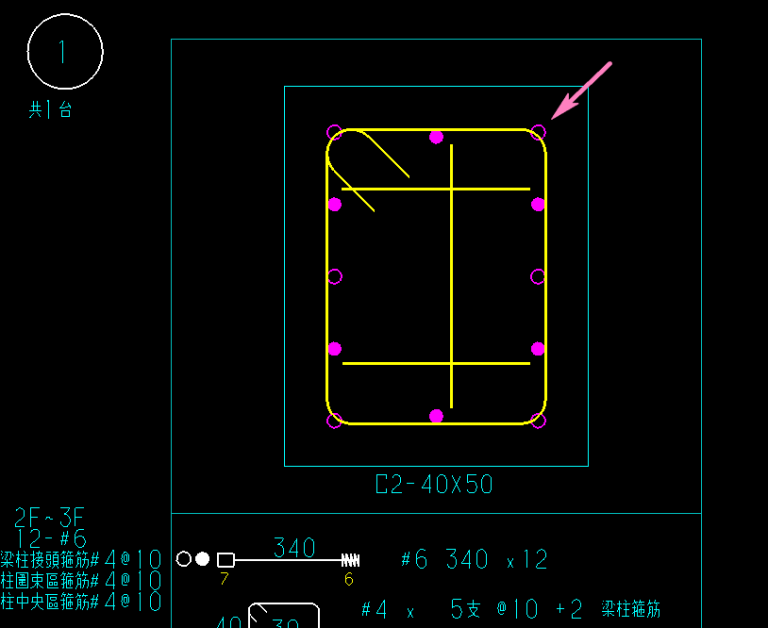The height and width of the screenshot is (628, 768).
Task: Click the 12-#6 rebar count text
Action: (50, 538)
